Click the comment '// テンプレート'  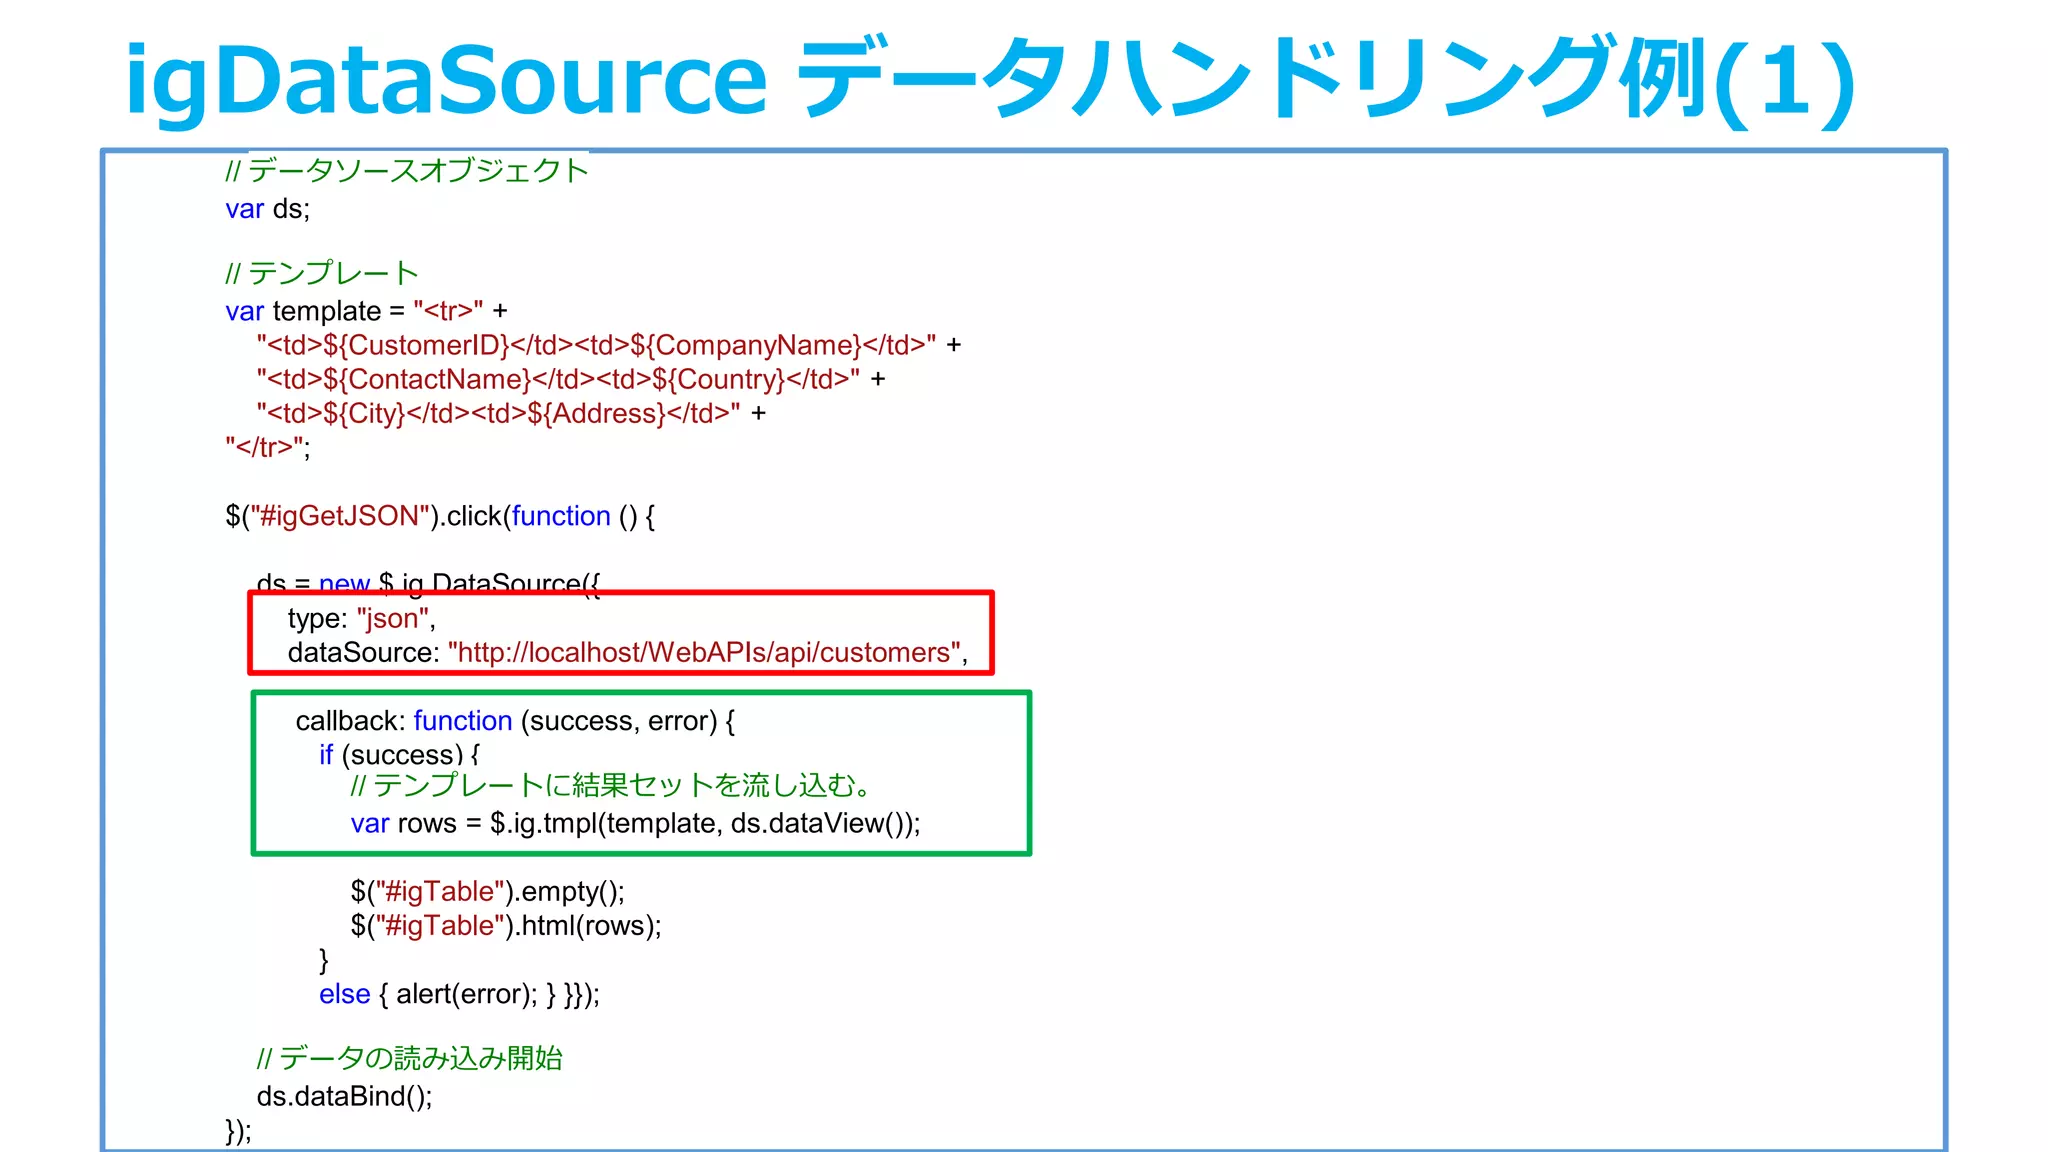322,272
